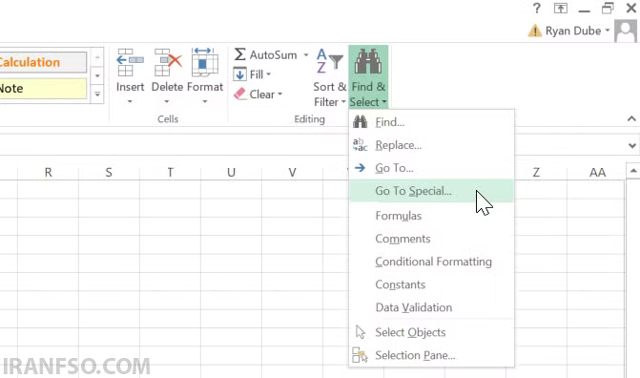Click the vertical scrollbar up arrow
Image resolution: width=640 pixels, height=378 pixels.
tap(633, 171)
